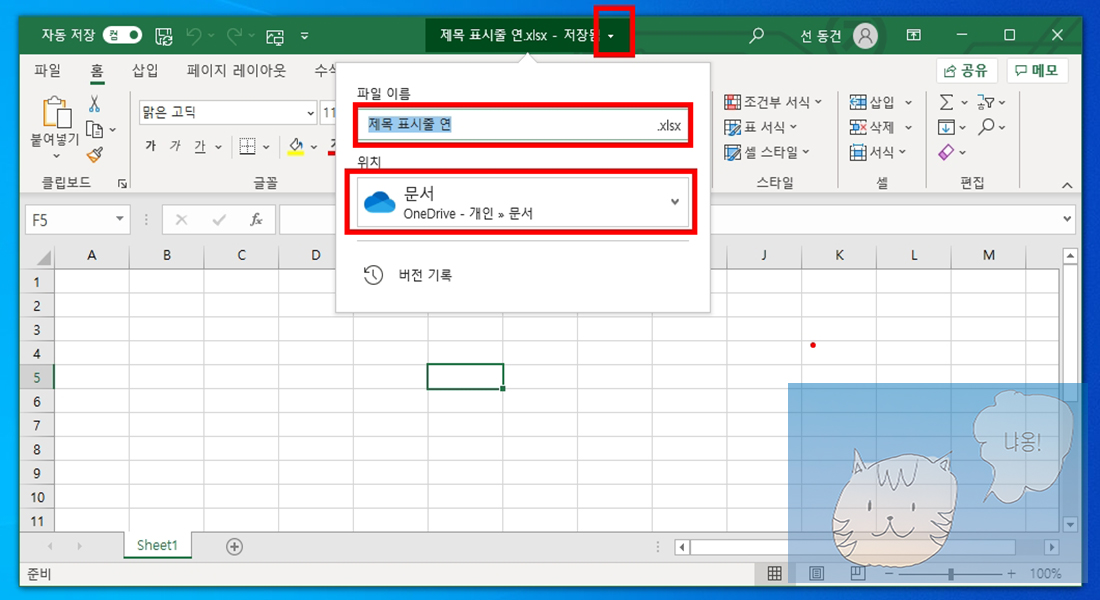Click the Find & Select magnifier icon
This screenshot has height=600, width=1100.
point(986,127)
